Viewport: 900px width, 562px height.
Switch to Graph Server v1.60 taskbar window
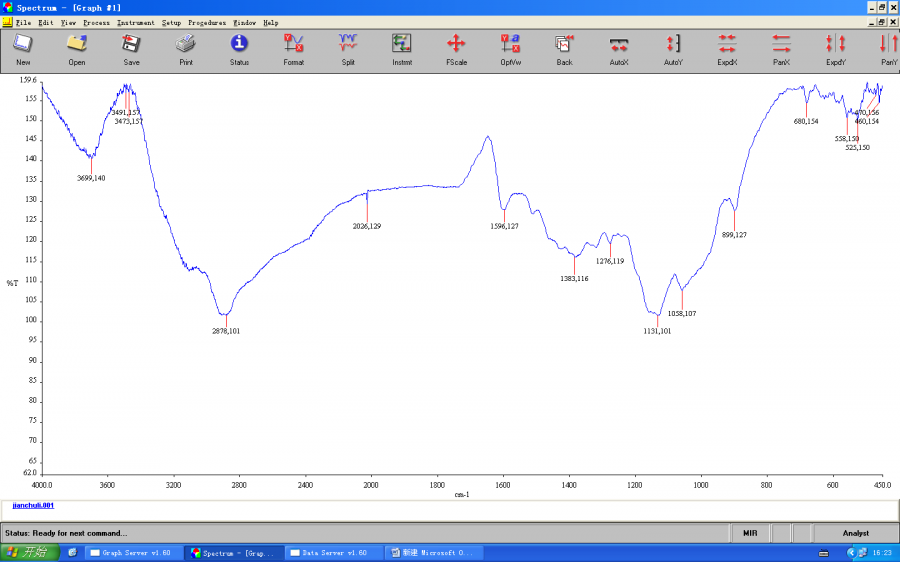point(134,553)
